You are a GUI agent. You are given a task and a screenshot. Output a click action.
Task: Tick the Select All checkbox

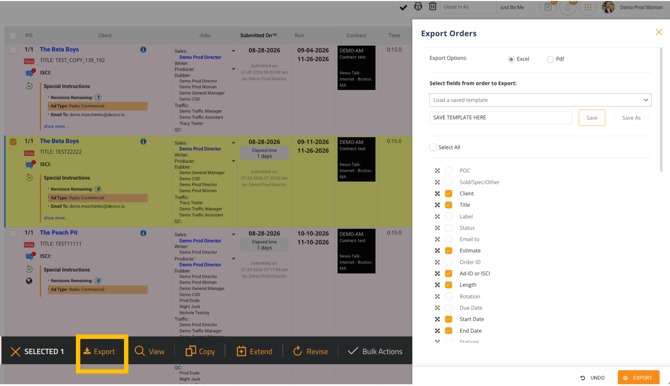pos(433,147)
